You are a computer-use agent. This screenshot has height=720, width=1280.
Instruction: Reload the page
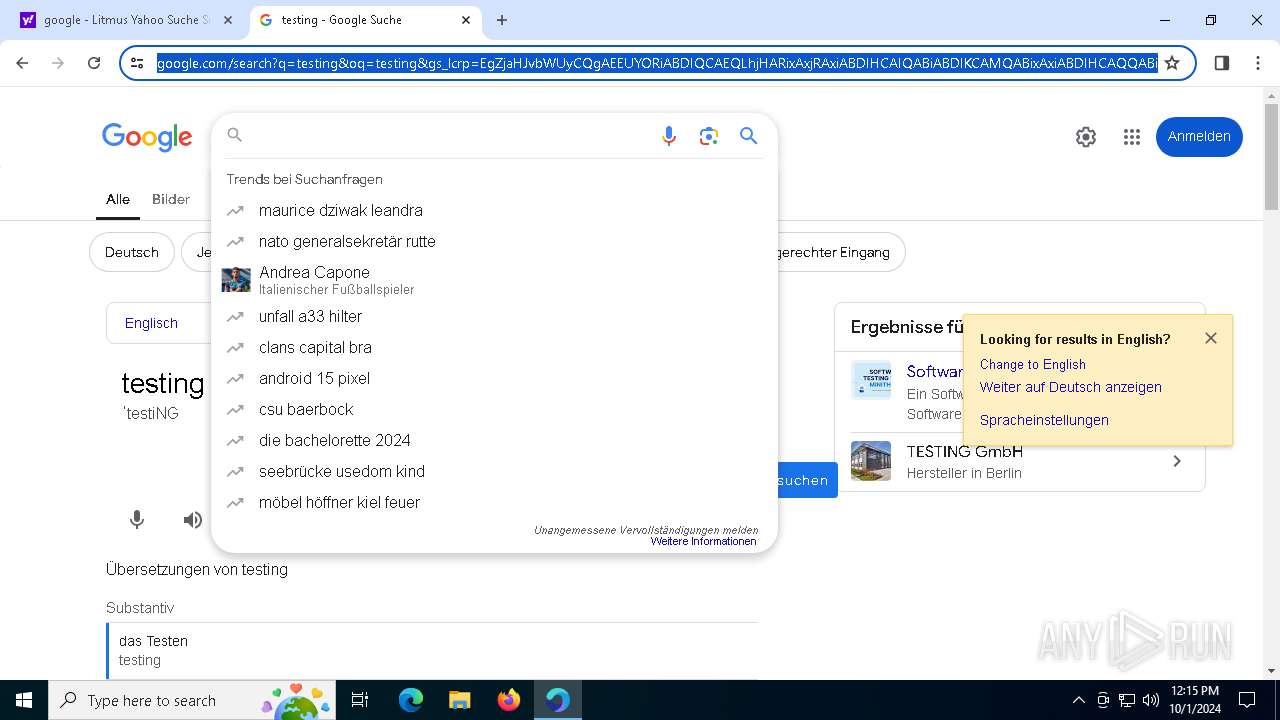point(94,63)
